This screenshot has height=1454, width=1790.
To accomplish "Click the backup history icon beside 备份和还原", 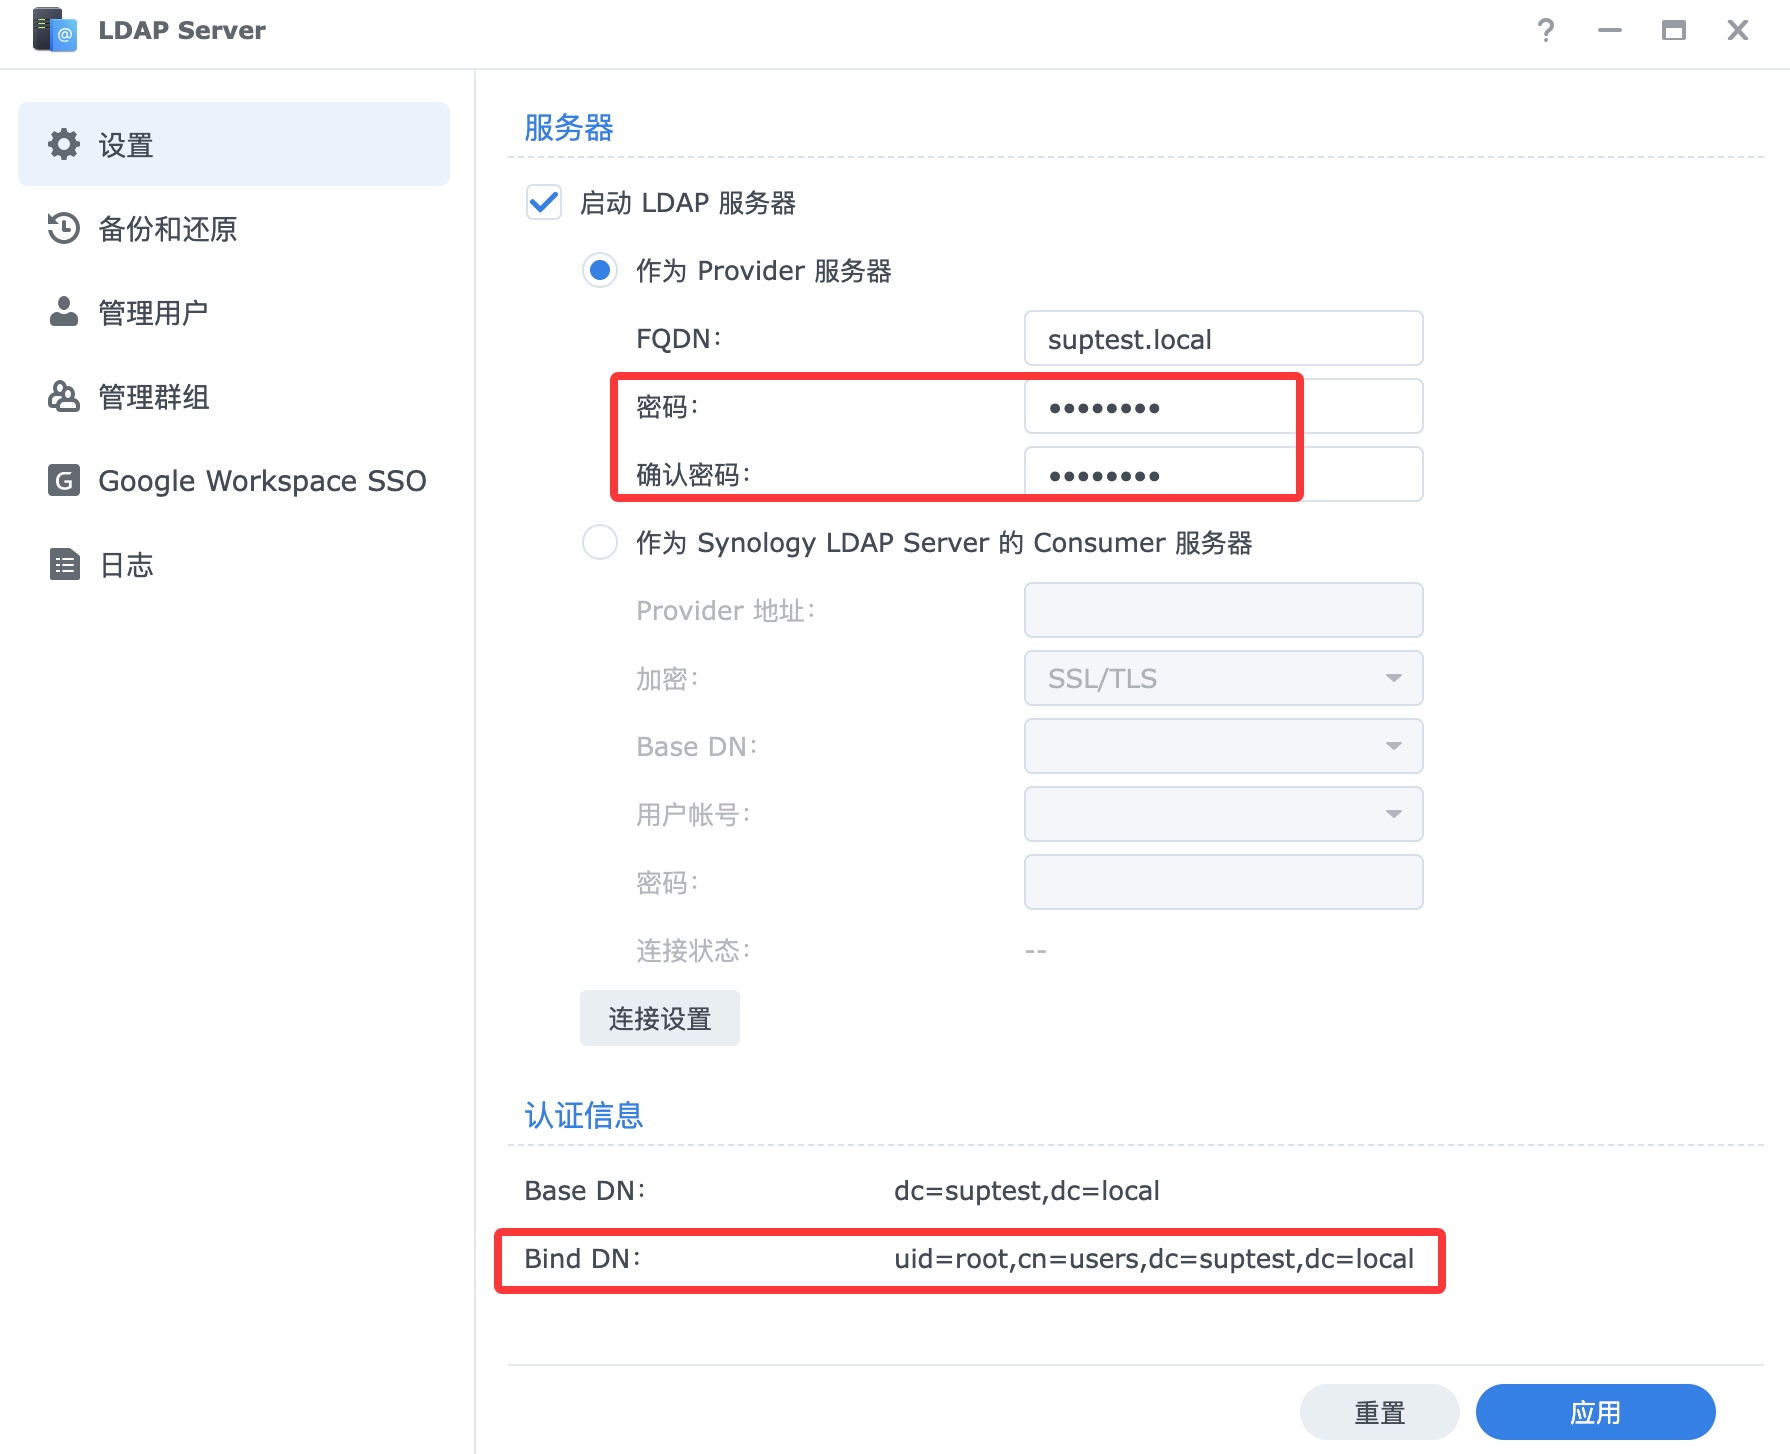I will 64,228.
